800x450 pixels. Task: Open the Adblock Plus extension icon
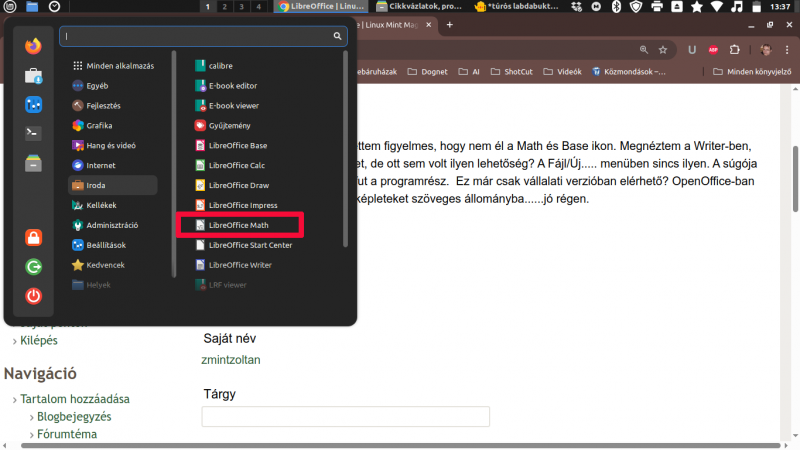pos(713,49)
